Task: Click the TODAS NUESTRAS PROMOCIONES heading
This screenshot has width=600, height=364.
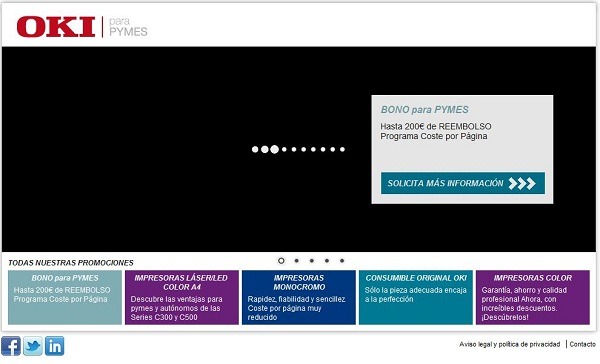Action: 71,263
